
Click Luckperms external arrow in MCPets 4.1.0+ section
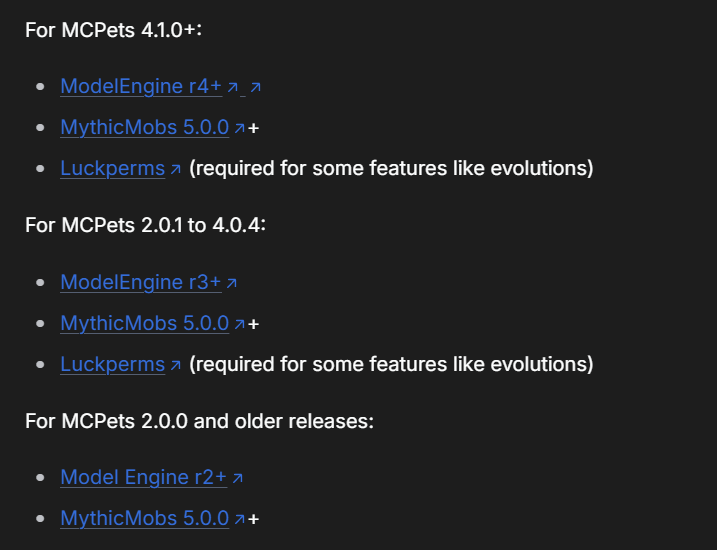point(176,170)
